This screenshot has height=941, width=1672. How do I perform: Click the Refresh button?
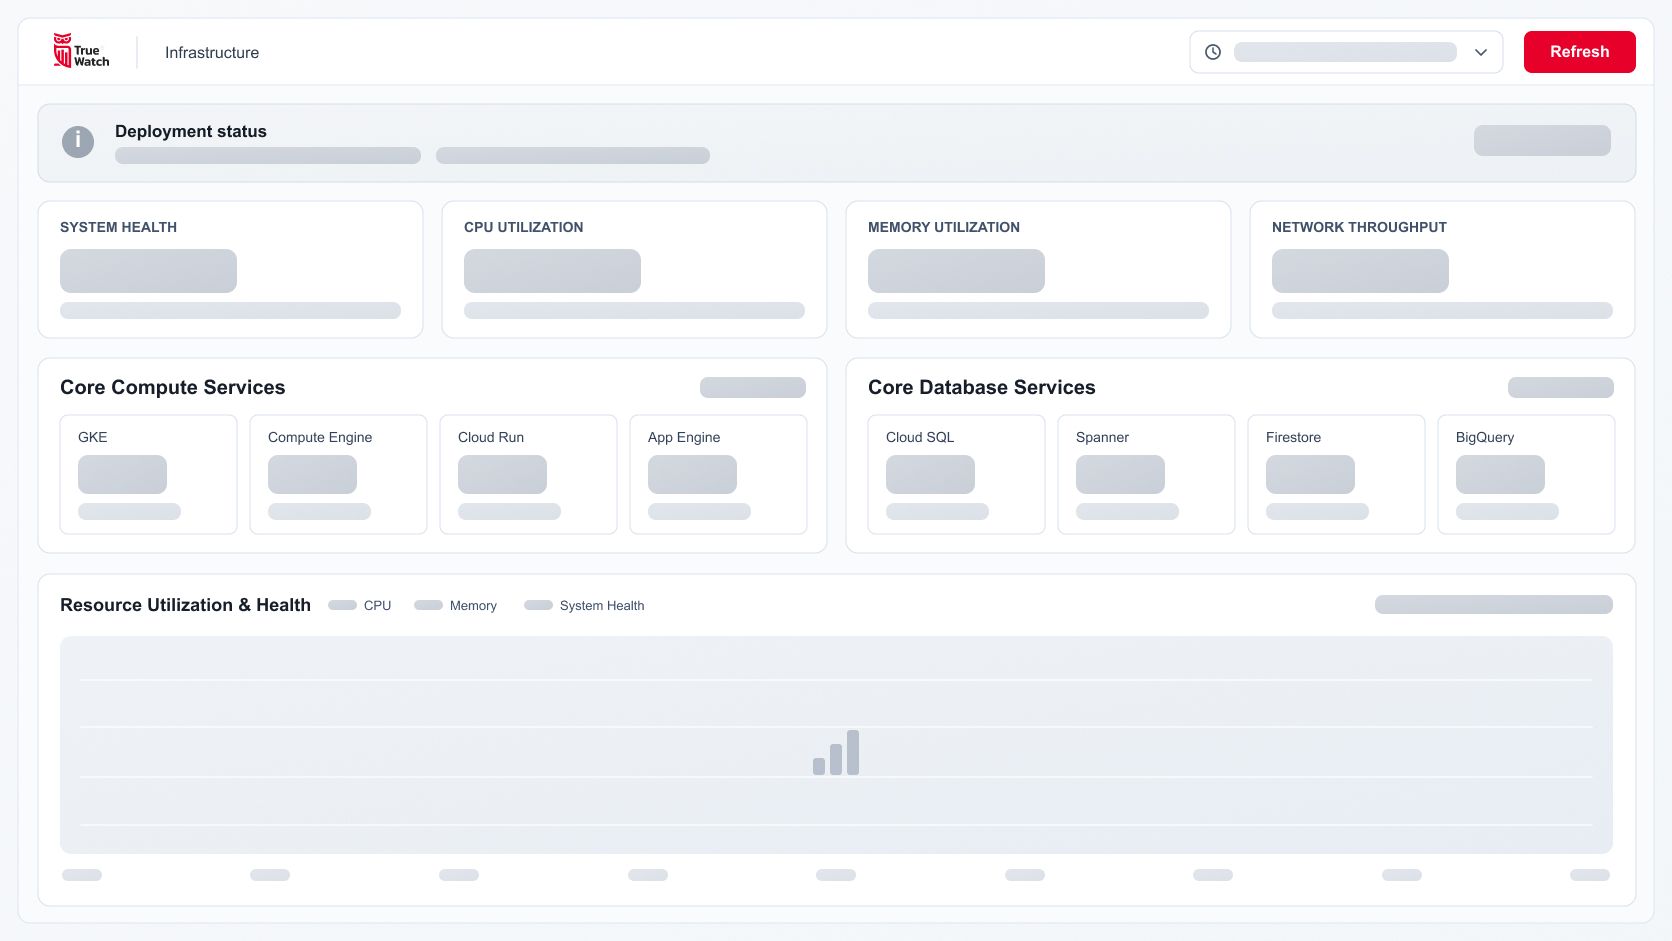1579,52
